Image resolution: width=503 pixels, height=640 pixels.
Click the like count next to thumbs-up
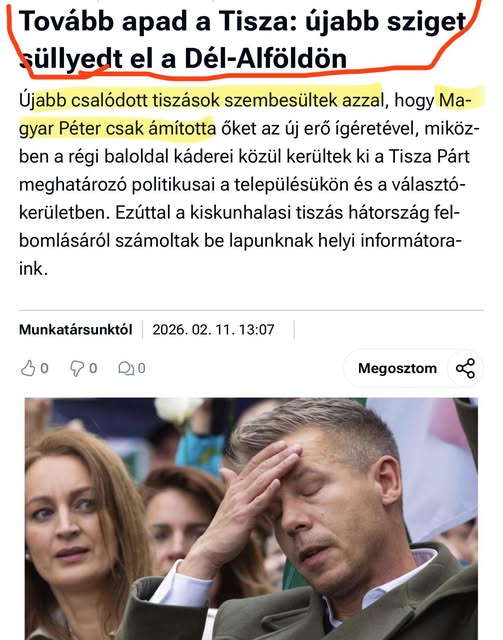point(44,369)
